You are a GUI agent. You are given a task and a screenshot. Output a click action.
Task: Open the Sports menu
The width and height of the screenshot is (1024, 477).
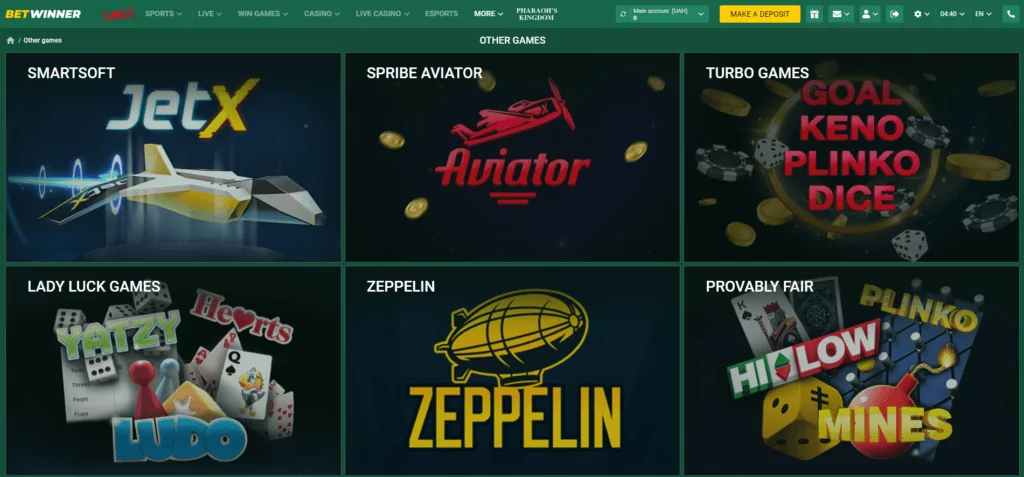coord(163,14)
